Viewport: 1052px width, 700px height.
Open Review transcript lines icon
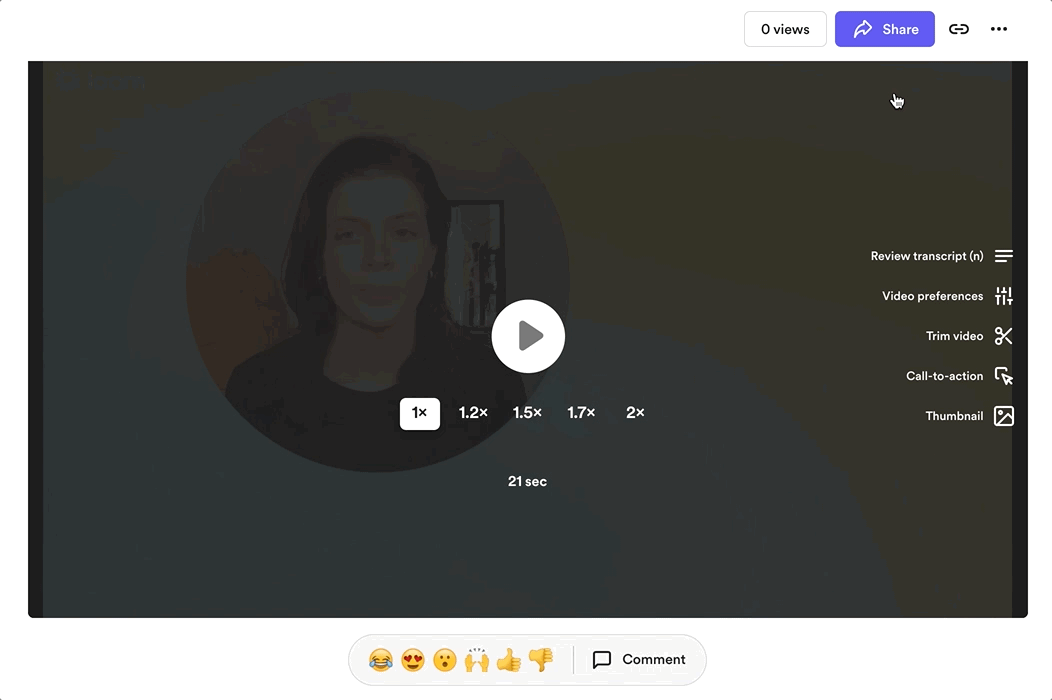1004,256
